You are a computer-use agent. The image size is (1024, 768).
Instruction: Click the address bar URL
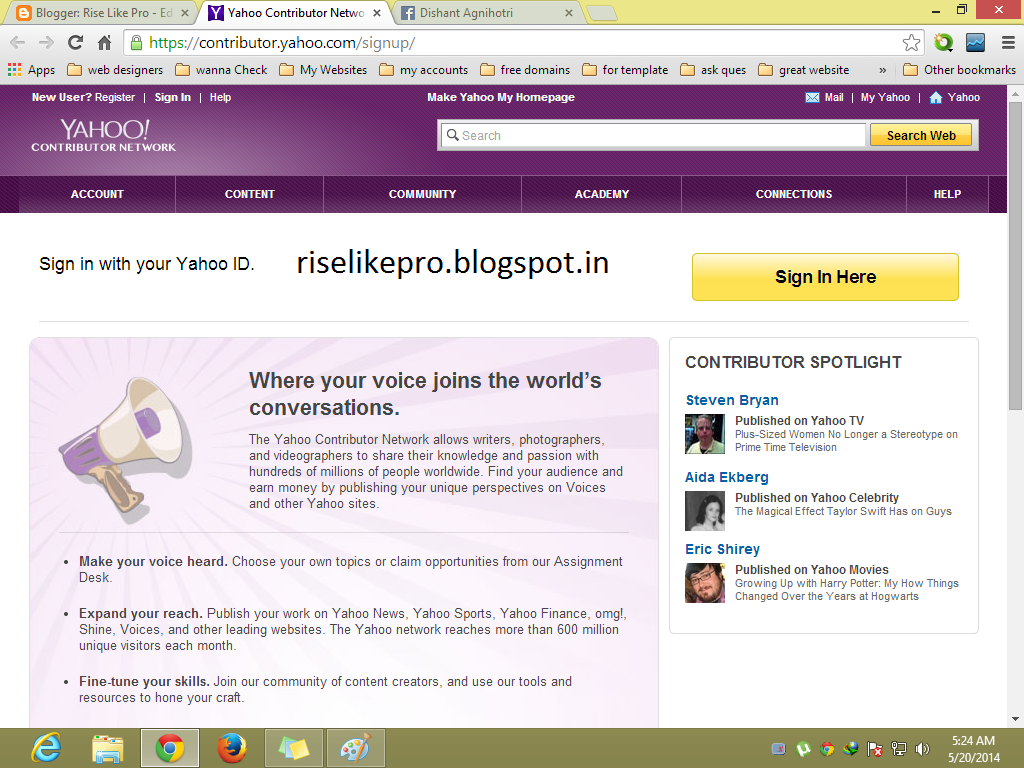(x=282, y=43)
